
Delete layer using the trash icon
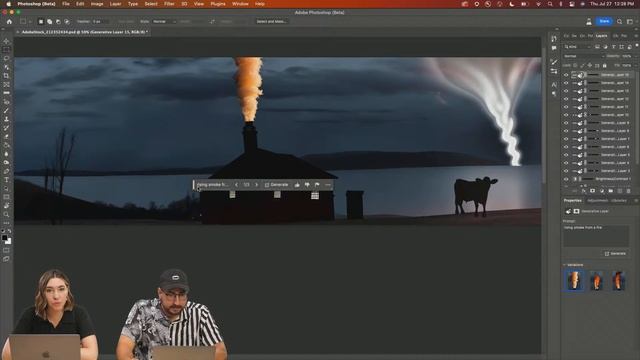tap(629, 191)
